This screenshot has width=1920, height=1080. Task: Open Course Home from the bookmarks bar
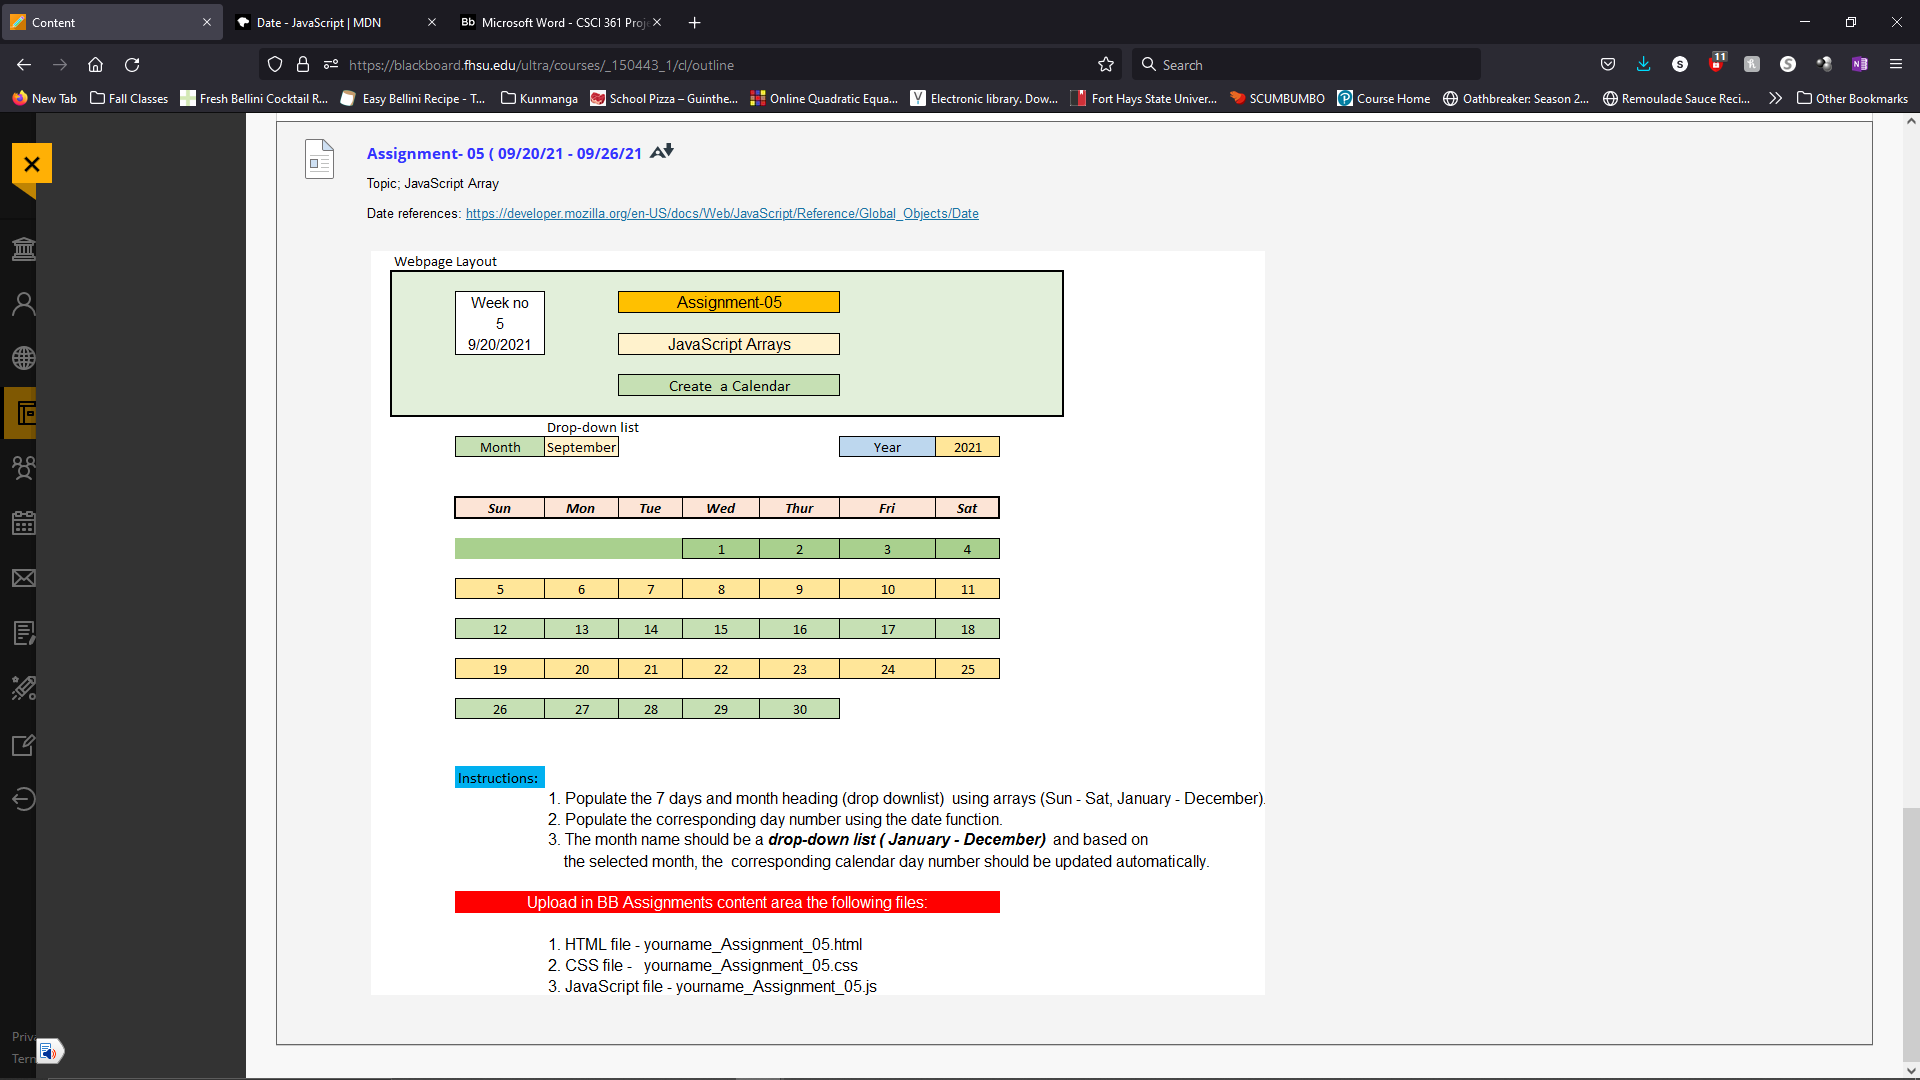(1384, 98)
